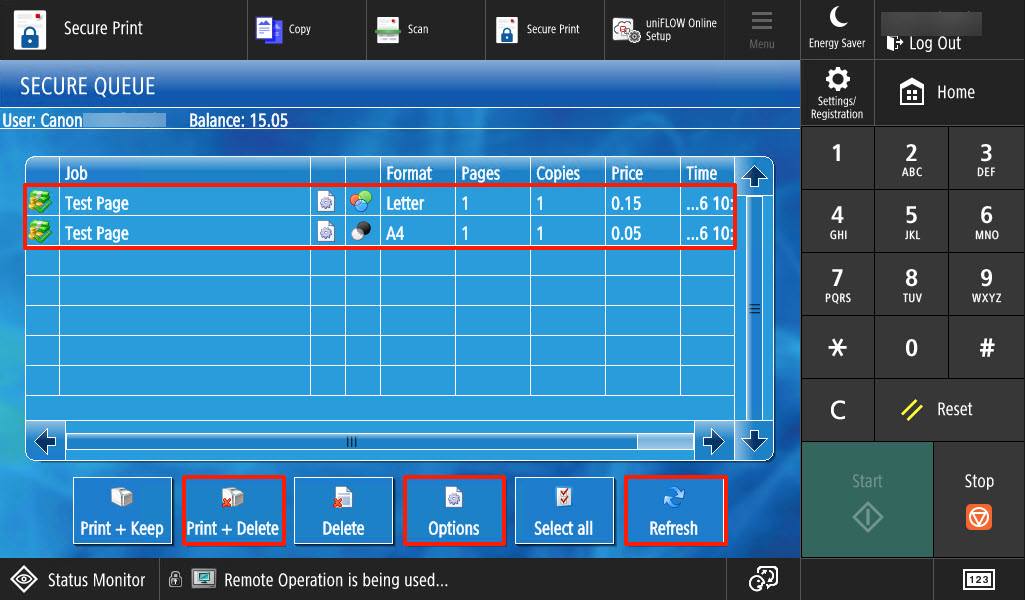Click the lock icon in status bar

click(x=175, y=578)
